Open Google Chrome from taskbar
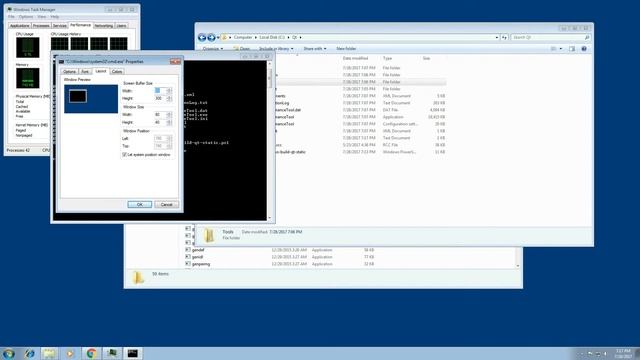Viewport: 640px width, 360px height. point(91,353)
